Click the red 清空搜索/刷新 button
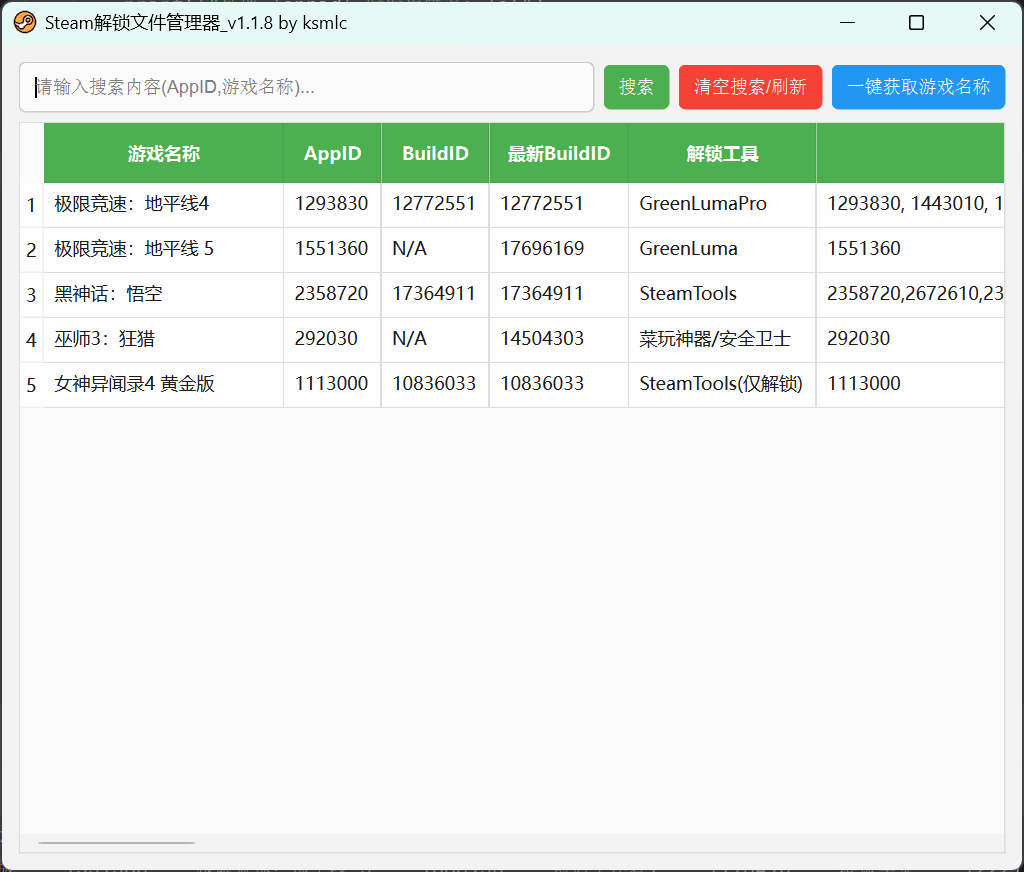The image size is (1024, 872). point(750,87)
